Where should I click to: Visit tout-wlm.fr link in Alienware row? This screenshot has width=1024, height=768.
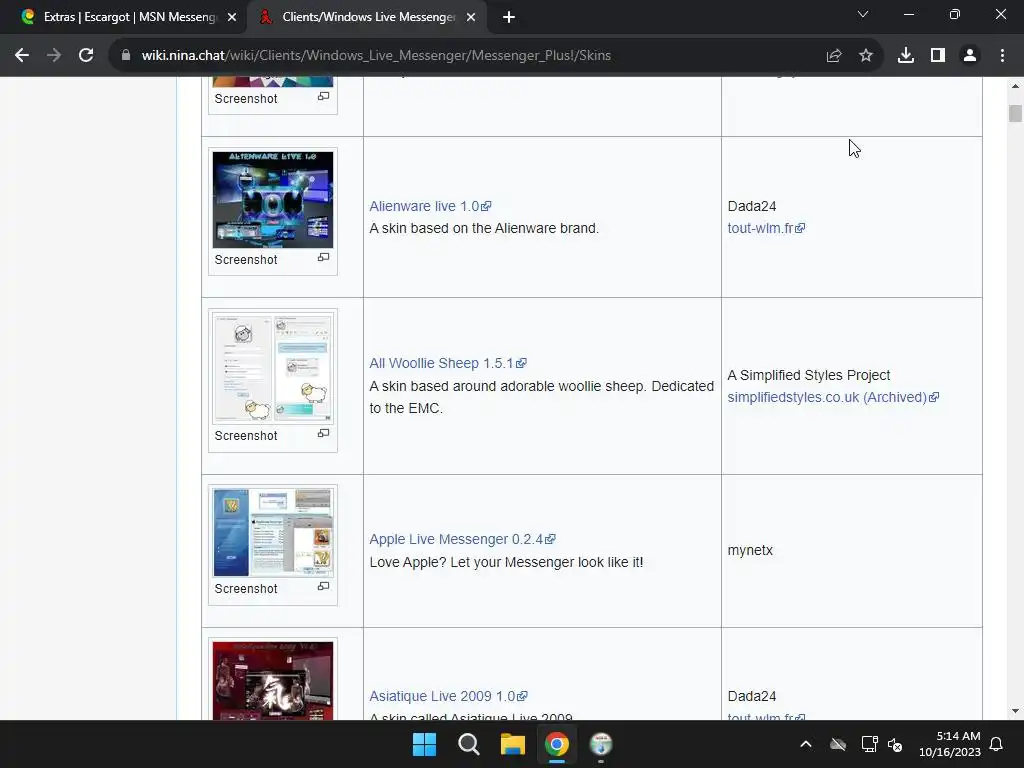[x=760, y=228]
